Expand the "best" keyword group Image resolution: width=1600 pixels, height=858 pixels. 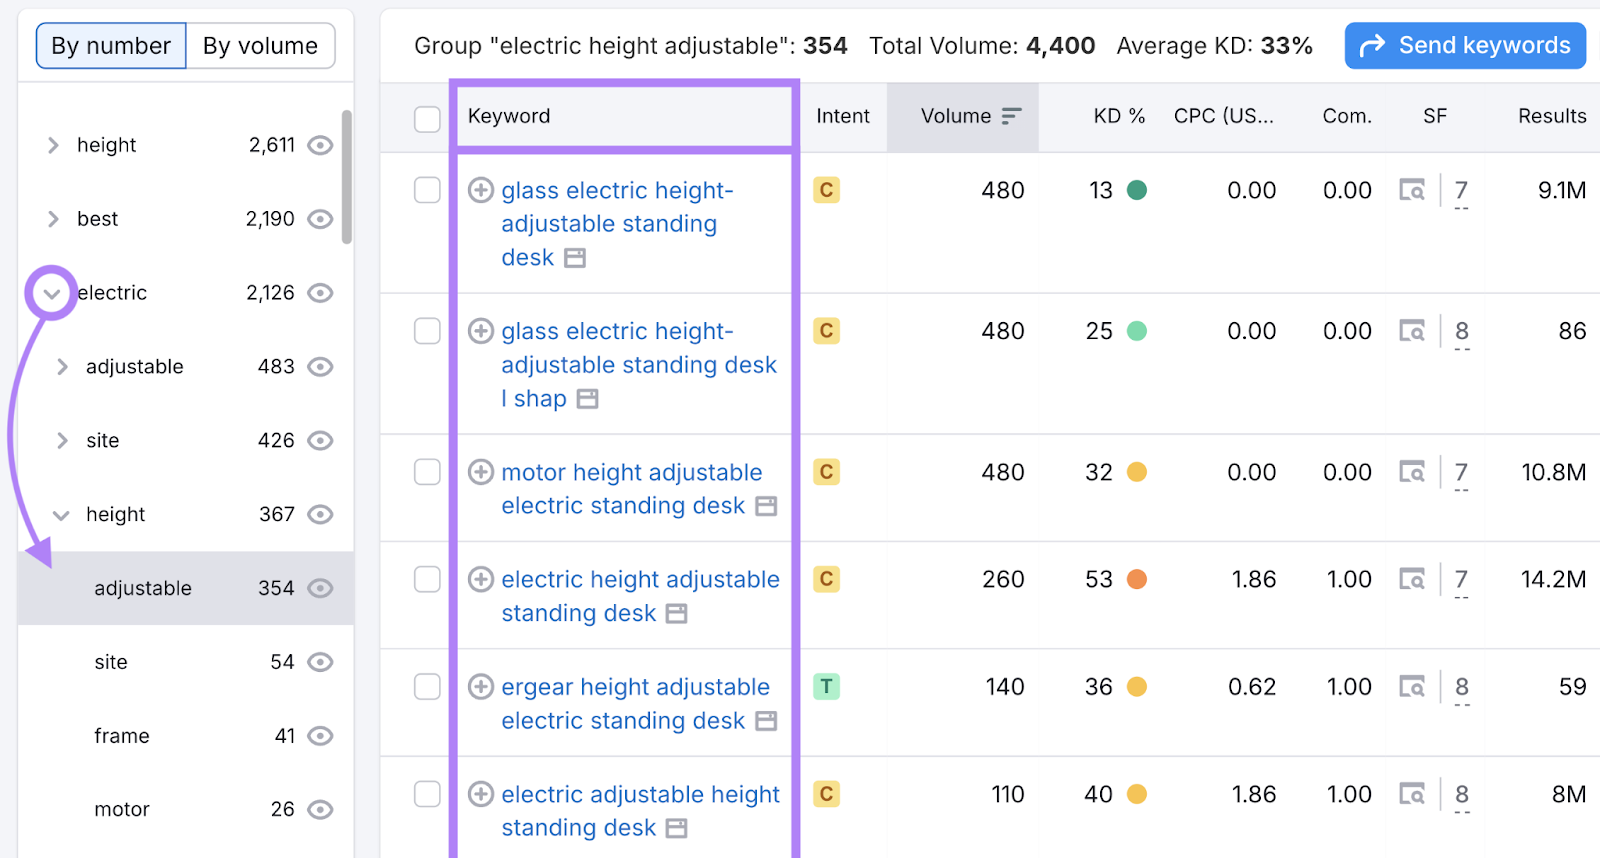coord(53,218)
